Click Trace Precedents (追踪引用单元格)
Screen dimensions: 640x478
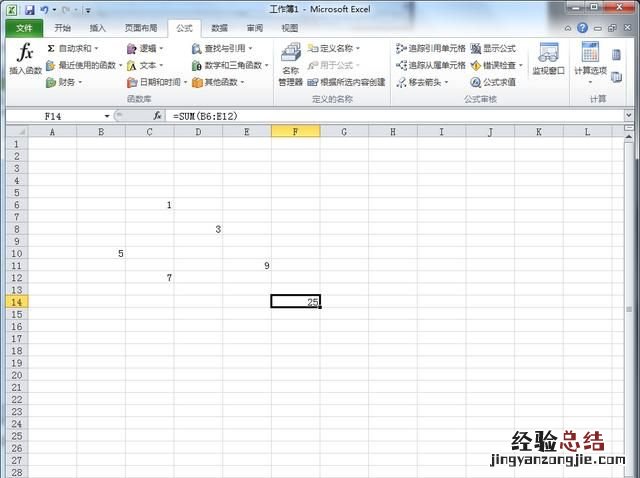coord(430,48)
